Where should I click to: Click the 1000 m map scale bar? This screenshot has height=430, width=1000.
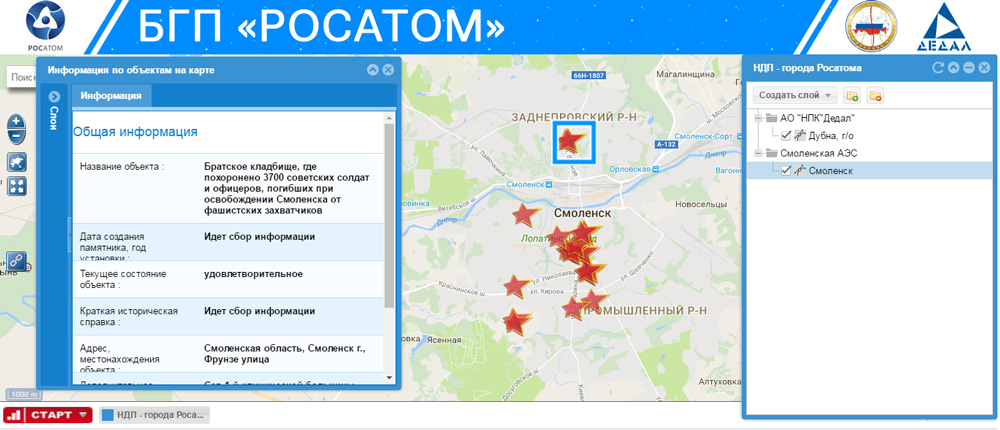pyautogui.click(x=24, y=395)
